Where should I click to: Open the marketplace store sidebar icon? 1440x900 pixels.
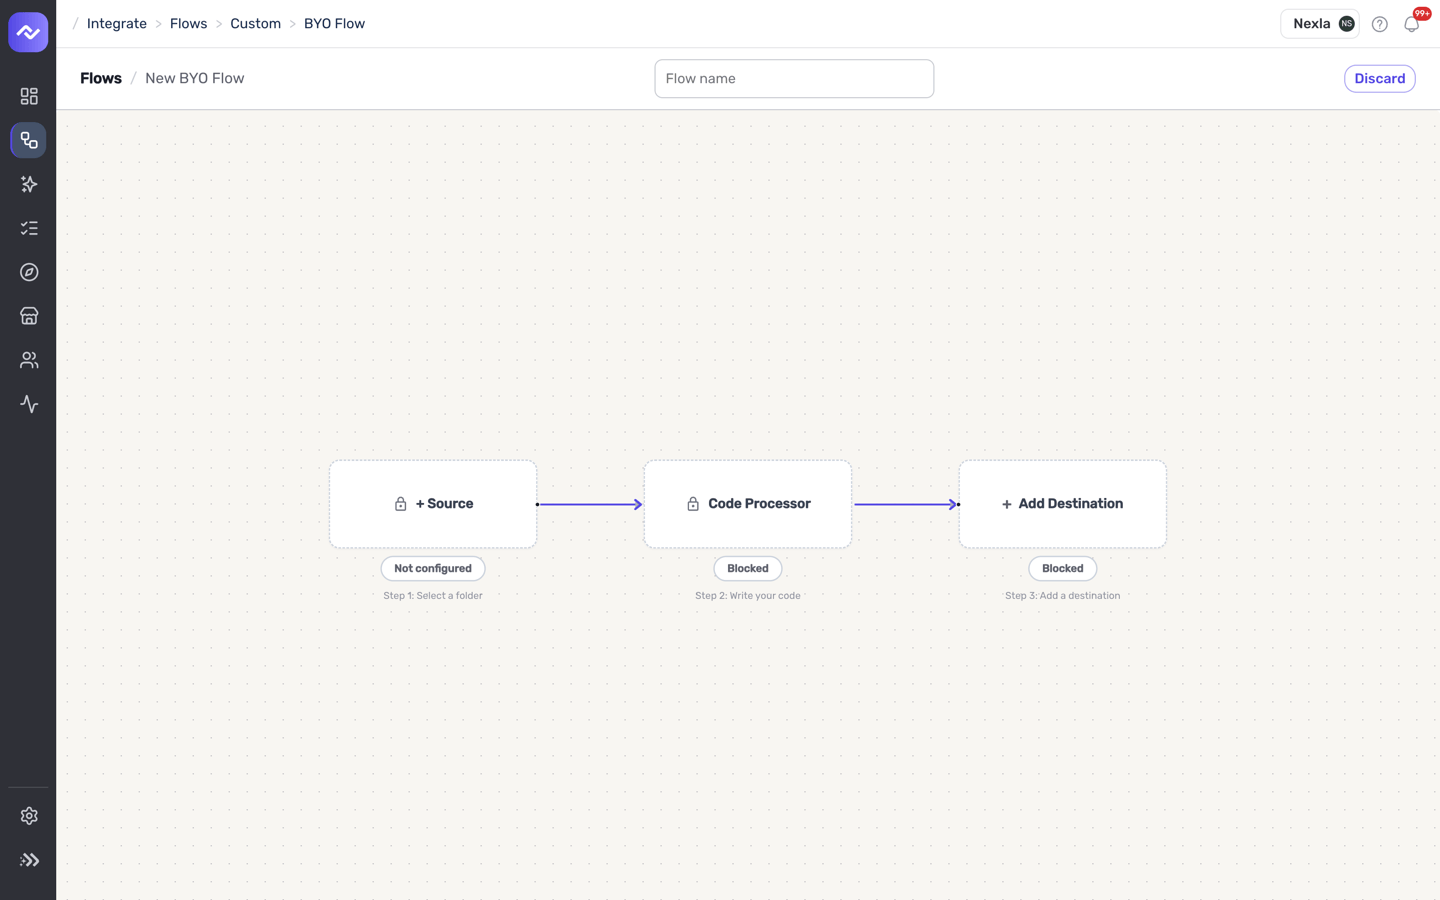pos(28,316)
